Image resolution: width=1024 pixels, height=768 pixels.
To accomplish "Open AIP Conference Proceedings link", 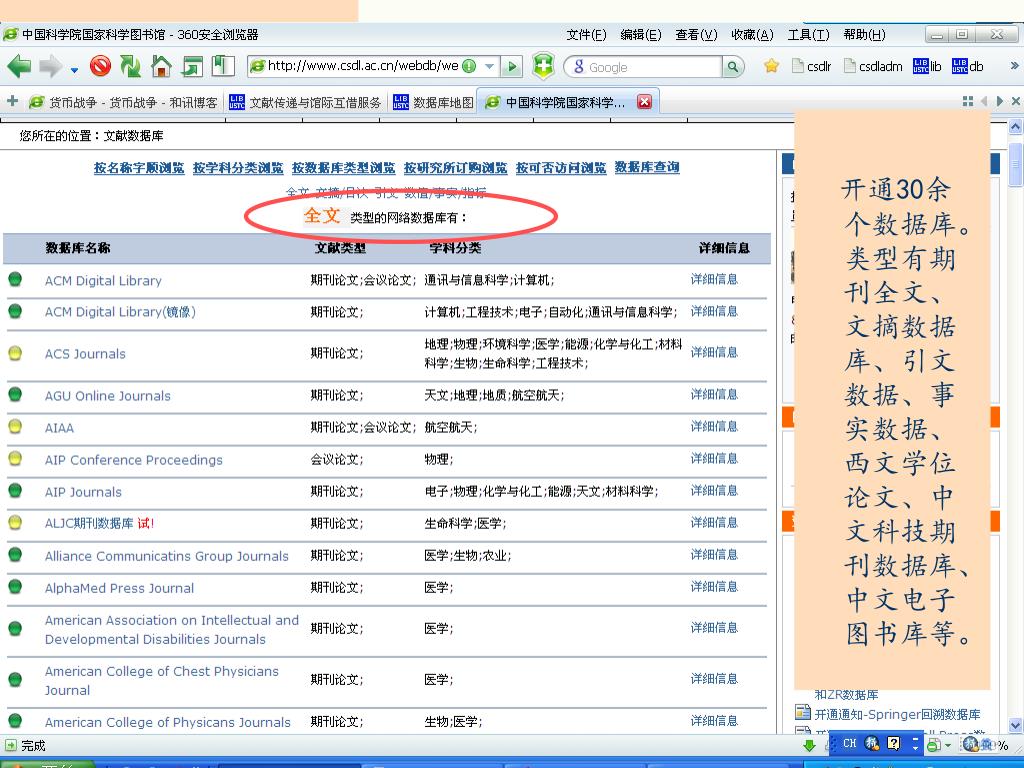I will [134, 460].
